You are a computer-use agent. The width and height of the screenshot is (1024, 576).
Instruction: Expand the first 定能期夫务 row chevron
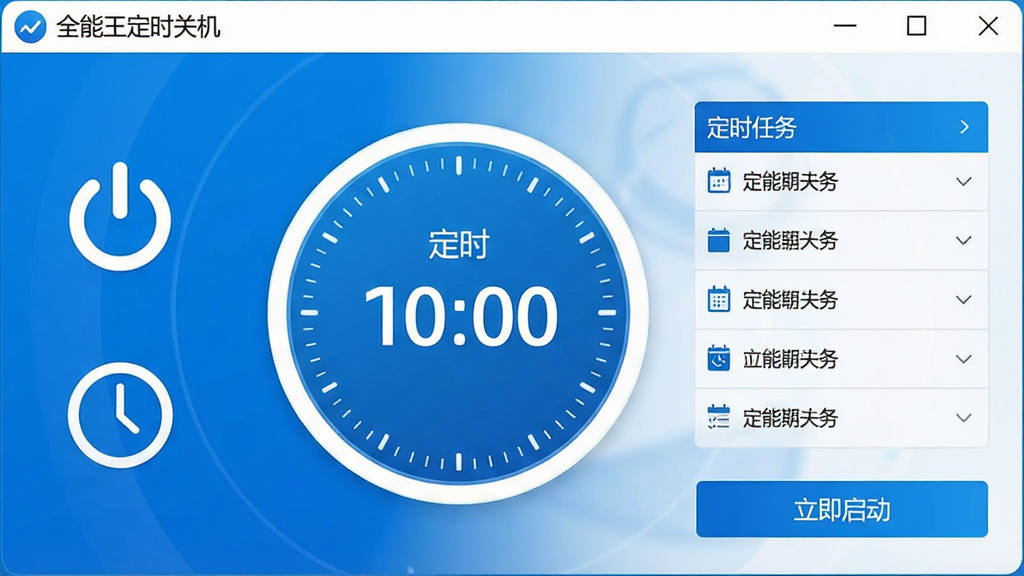[964, 182]
